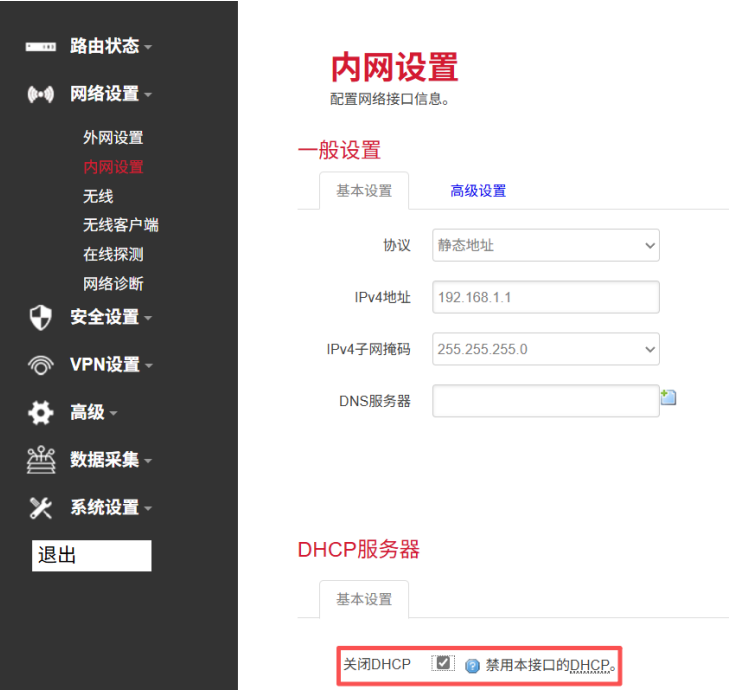The height and width of the screenshot is (691, 729).
Task: Click the blue help icon next to 禁用本接口的DHCP
Action: click(x=472, y=666)
